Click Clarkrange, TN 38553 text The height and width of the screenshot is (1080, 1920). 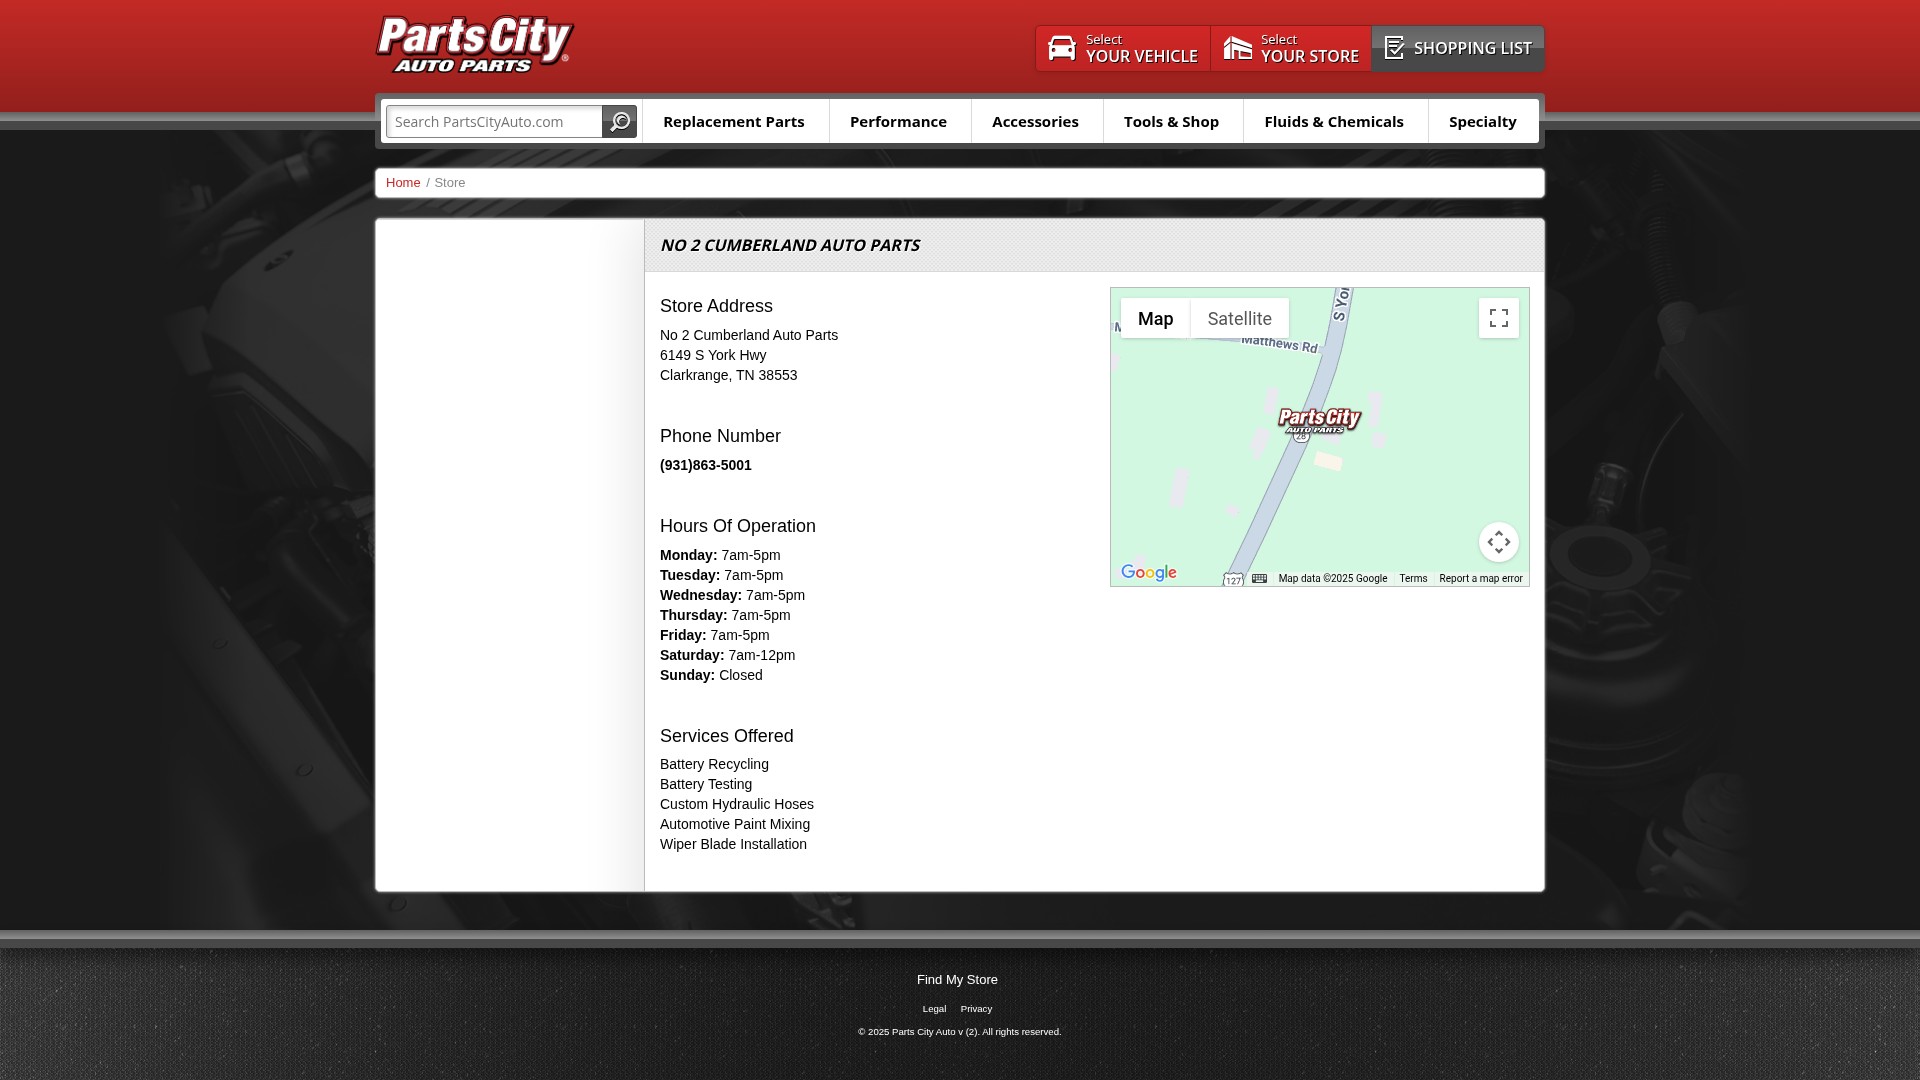pos(729,375)
